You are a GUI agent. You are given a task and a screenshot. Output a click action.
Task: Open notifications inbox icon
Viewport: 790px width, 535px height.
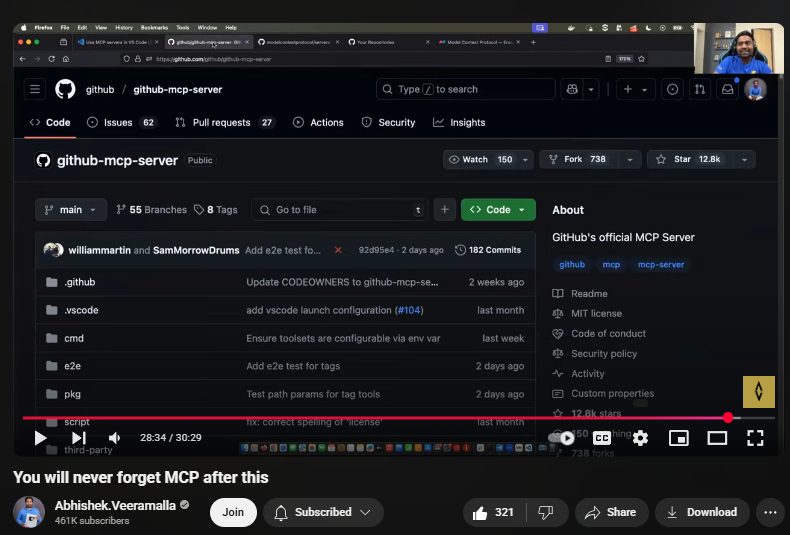click(728, 89)
